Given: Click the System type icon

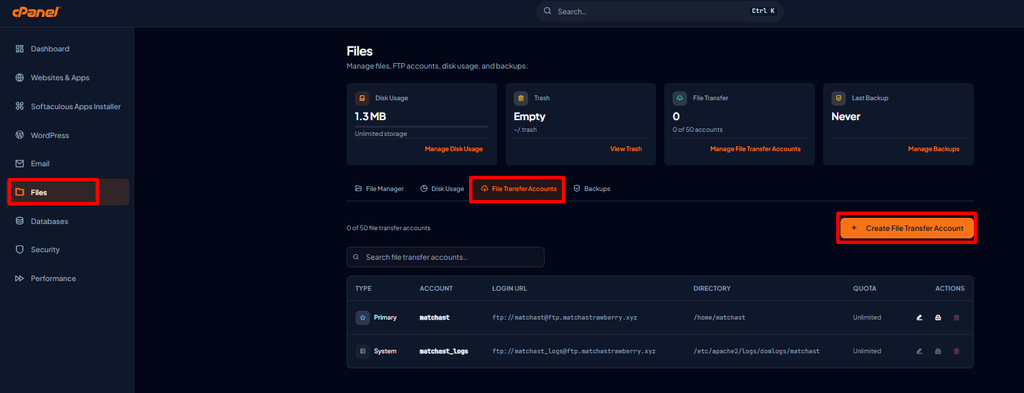Looking at the screenshot, I should pyautogui.click(x=362, y=351).
